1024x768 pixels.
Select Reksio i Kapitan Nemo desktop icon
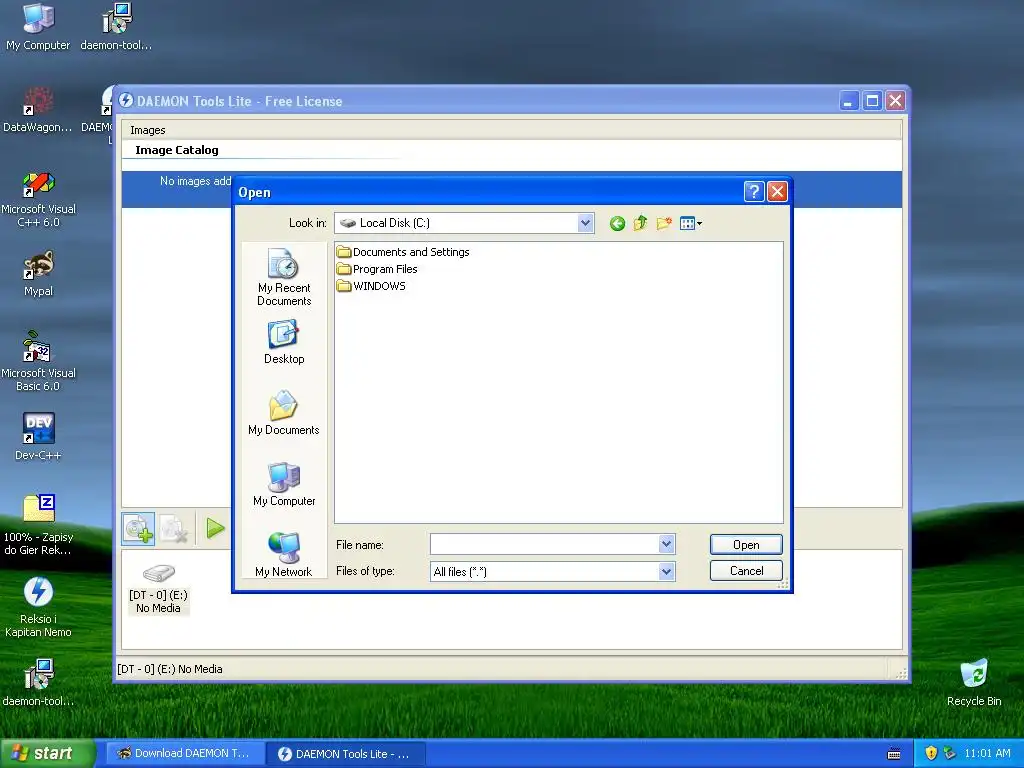point(38,607)
